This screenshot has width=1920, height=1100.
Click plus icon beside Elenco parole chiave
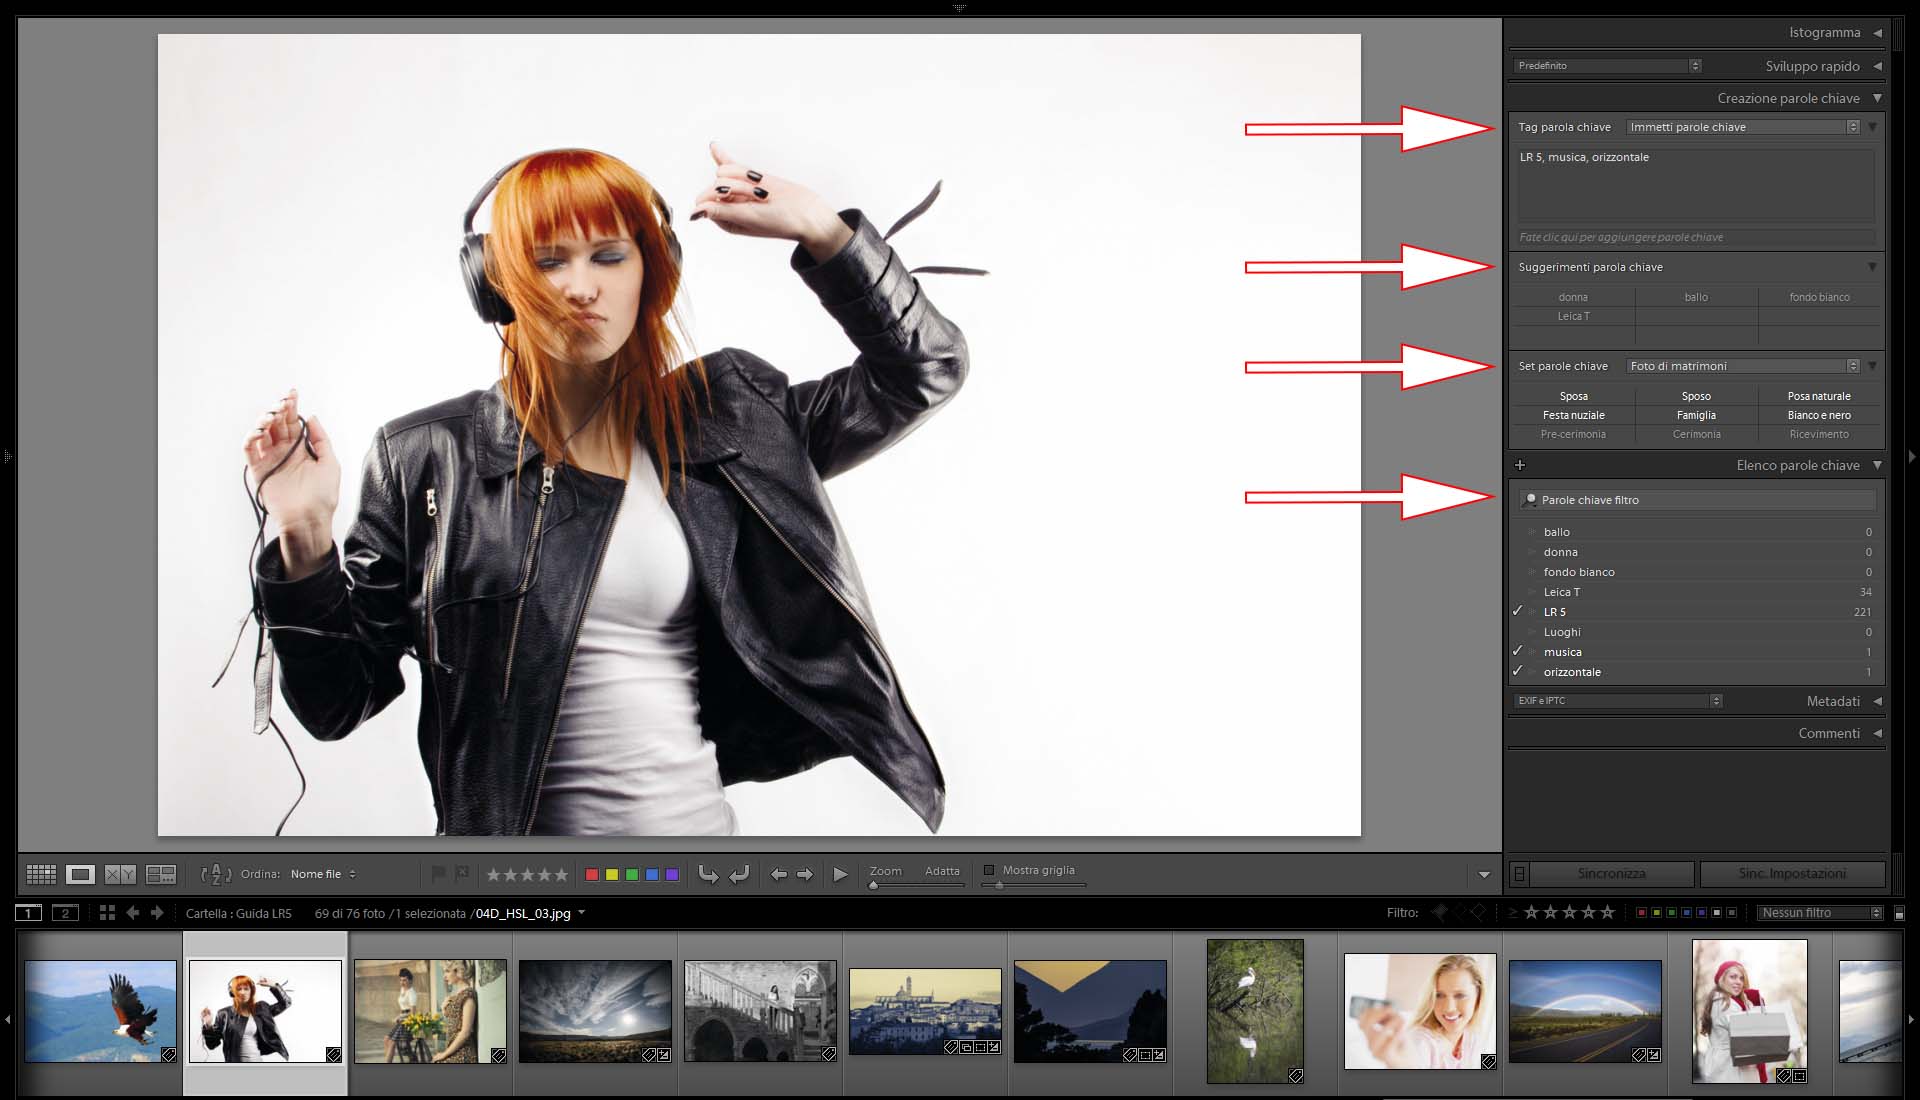point(1520,465)
